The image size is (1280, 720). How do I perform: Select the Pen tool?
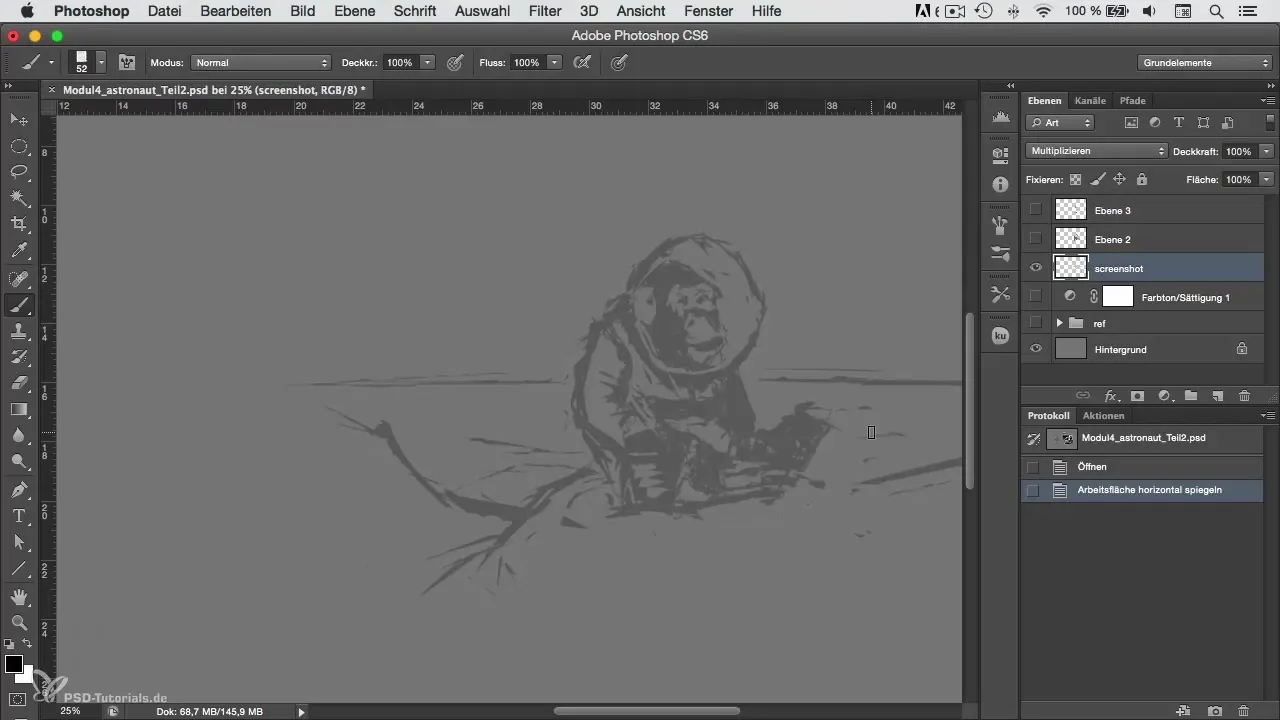click(x=19, y=490)
